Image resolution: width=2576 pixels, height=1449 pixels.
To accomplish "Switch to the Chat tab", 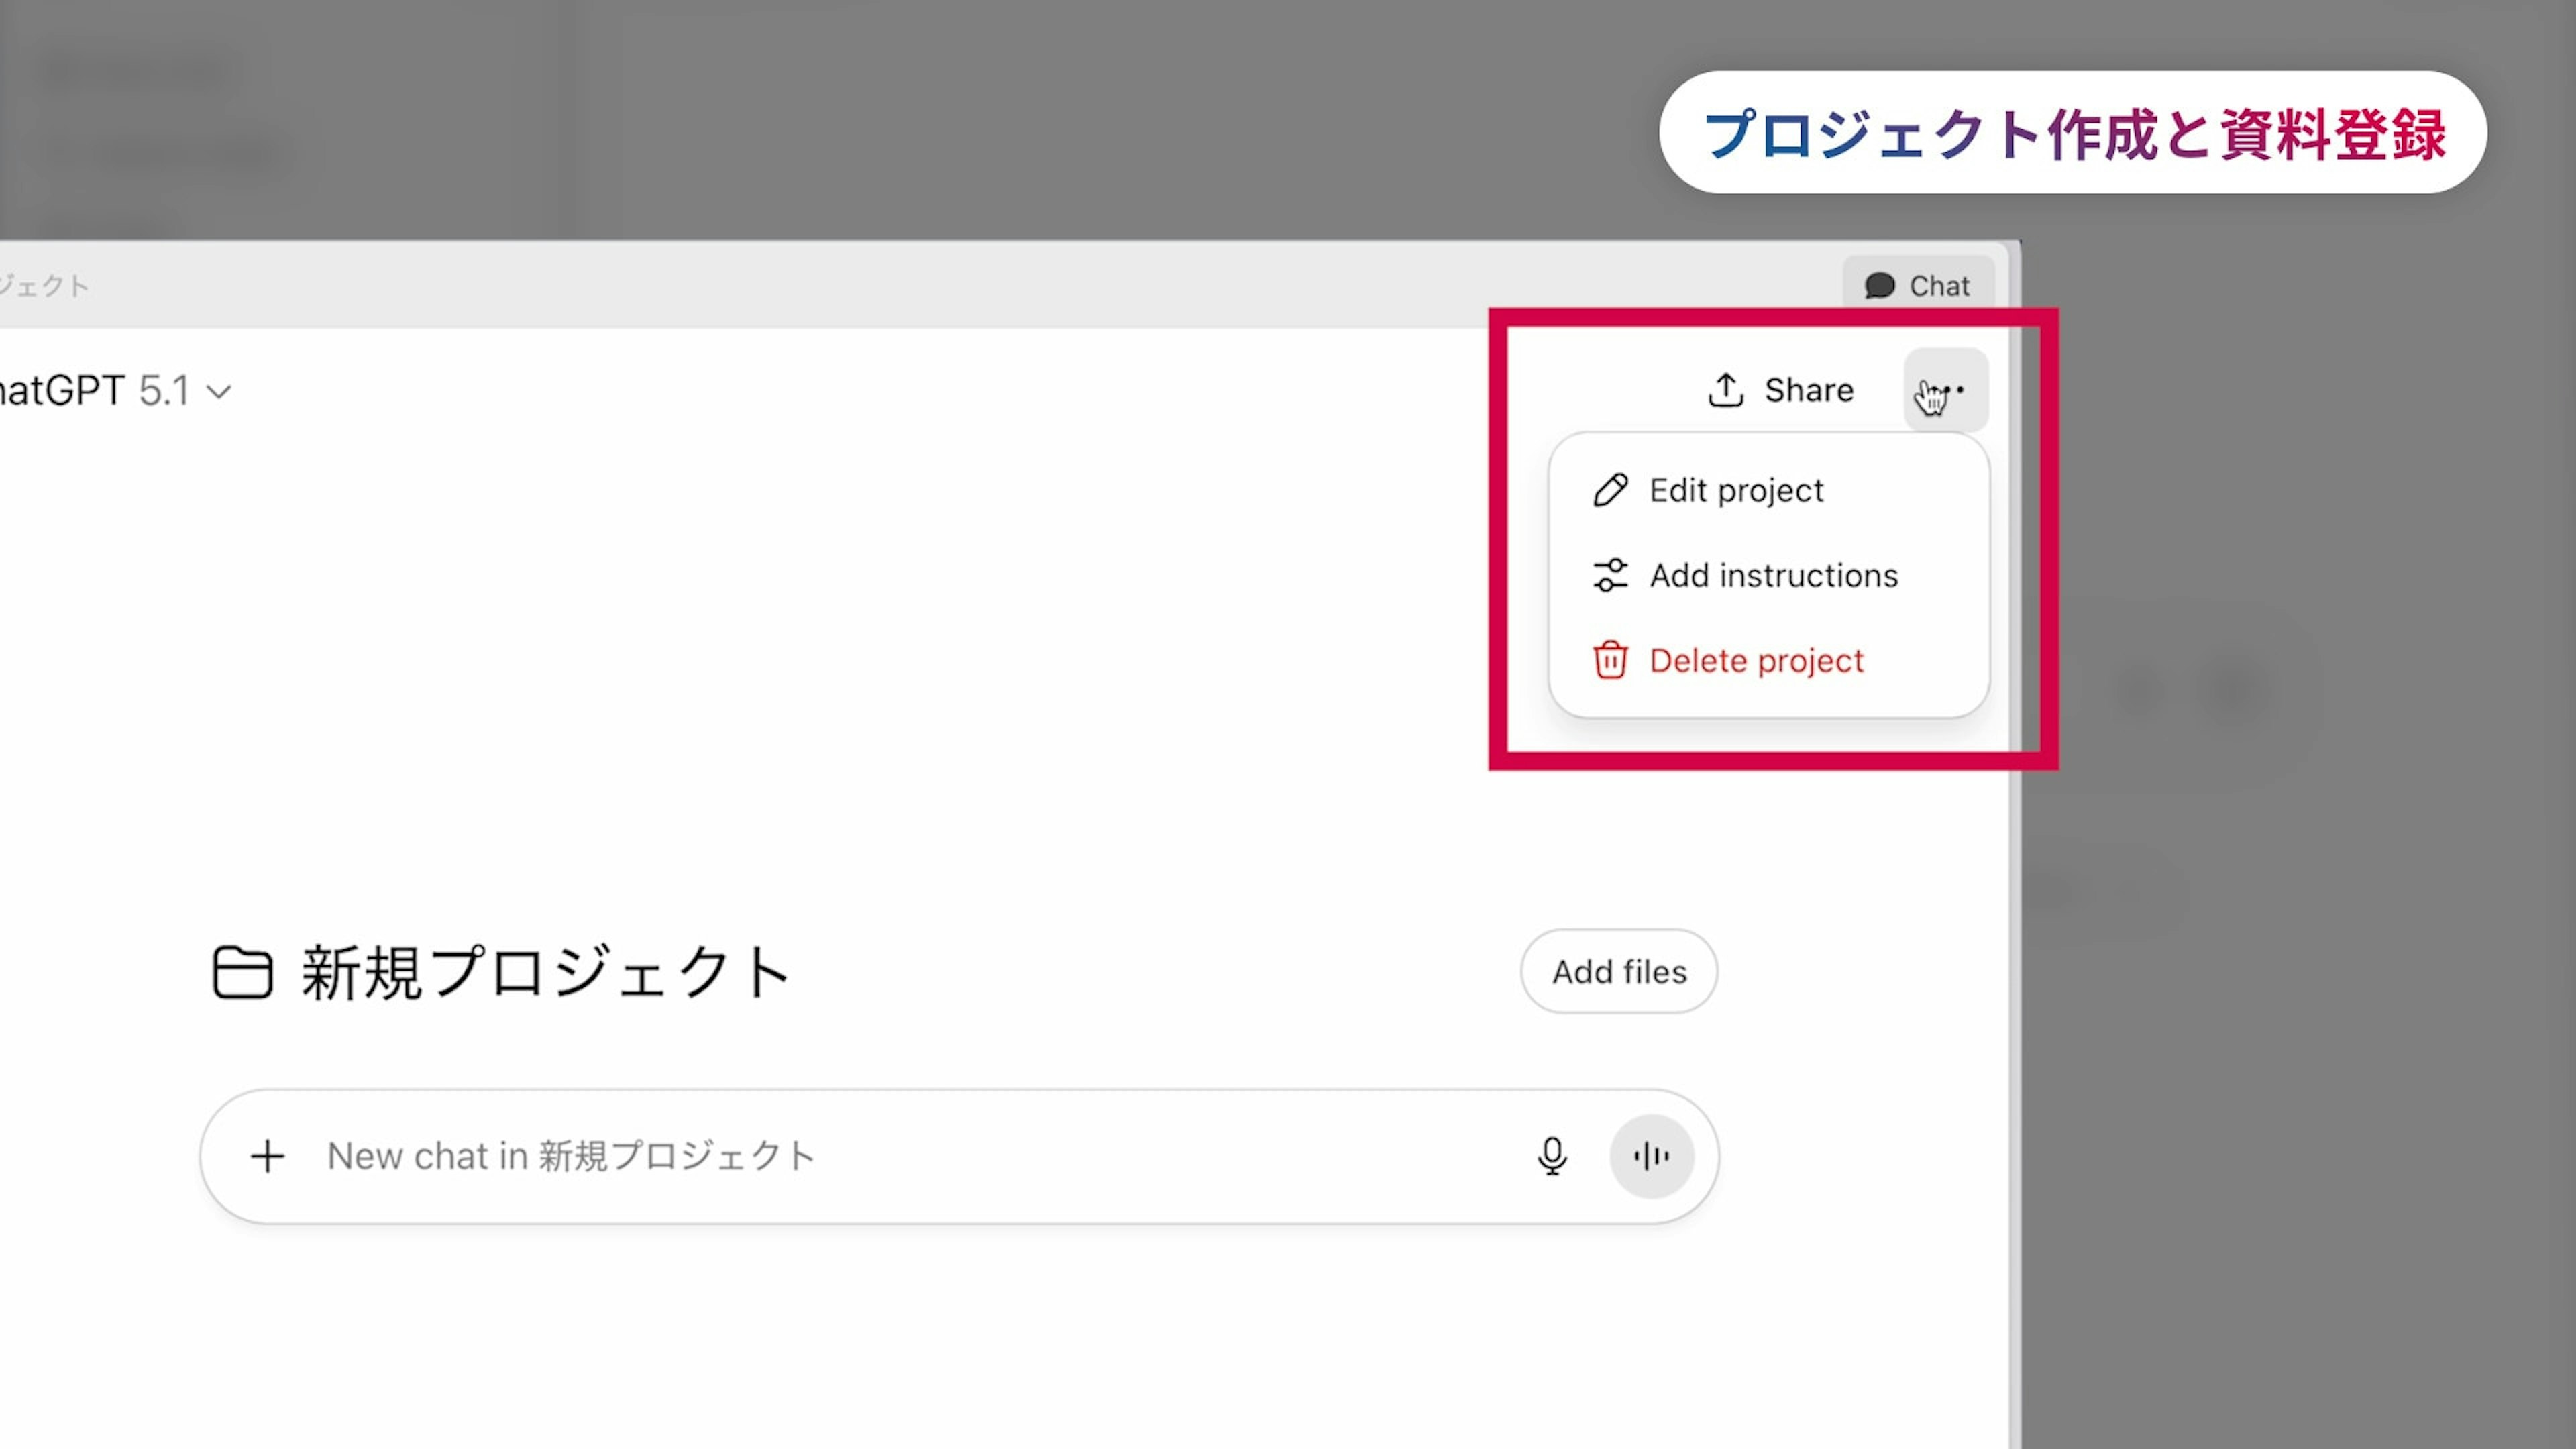I will pyautogui.click(x=1938, y=286).
